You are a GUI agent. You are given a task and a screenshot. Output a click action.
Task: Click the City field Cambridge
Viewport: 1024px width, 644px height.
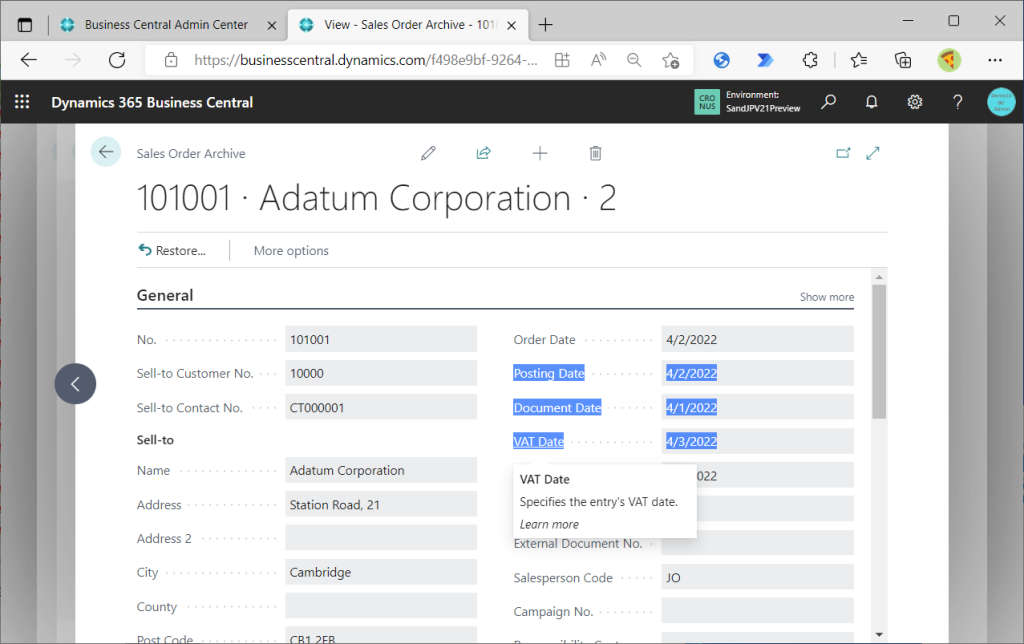click(x=381, y=572)
